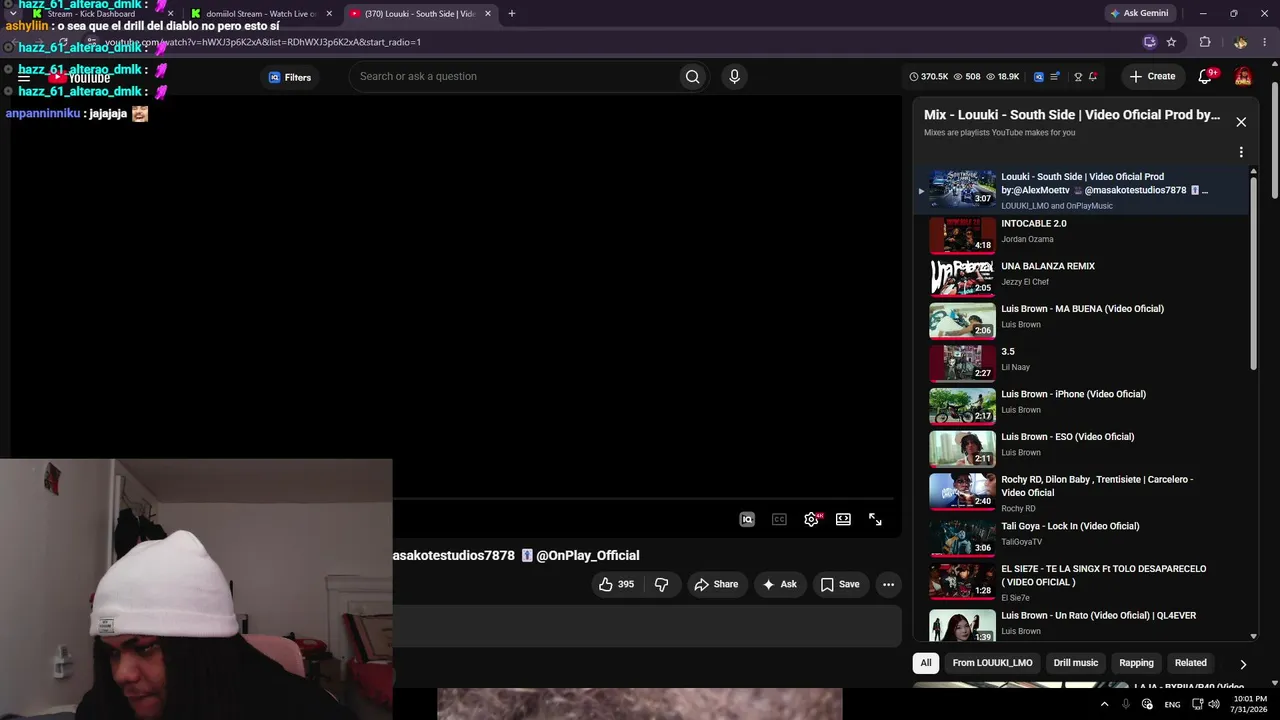Switch to the domiilol Stream tab

point(261,14)
